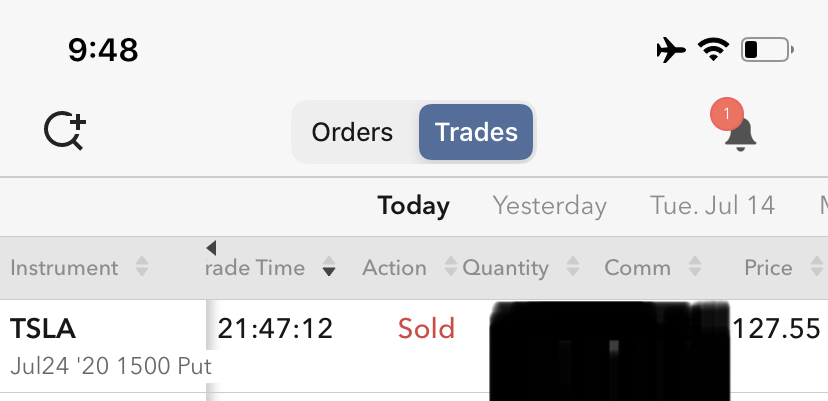Image resolution: width=828 pixels, height=401 pixels.
Task: Switch to the Orders view
Action: (x=352, y=132)
